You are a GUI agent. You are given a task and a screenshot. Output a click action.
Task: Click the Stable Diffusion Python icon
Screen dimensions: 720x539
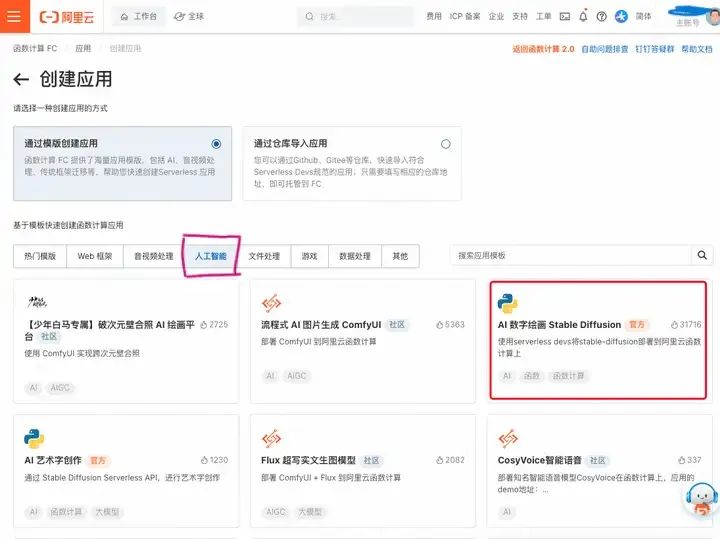pos(507,303)
